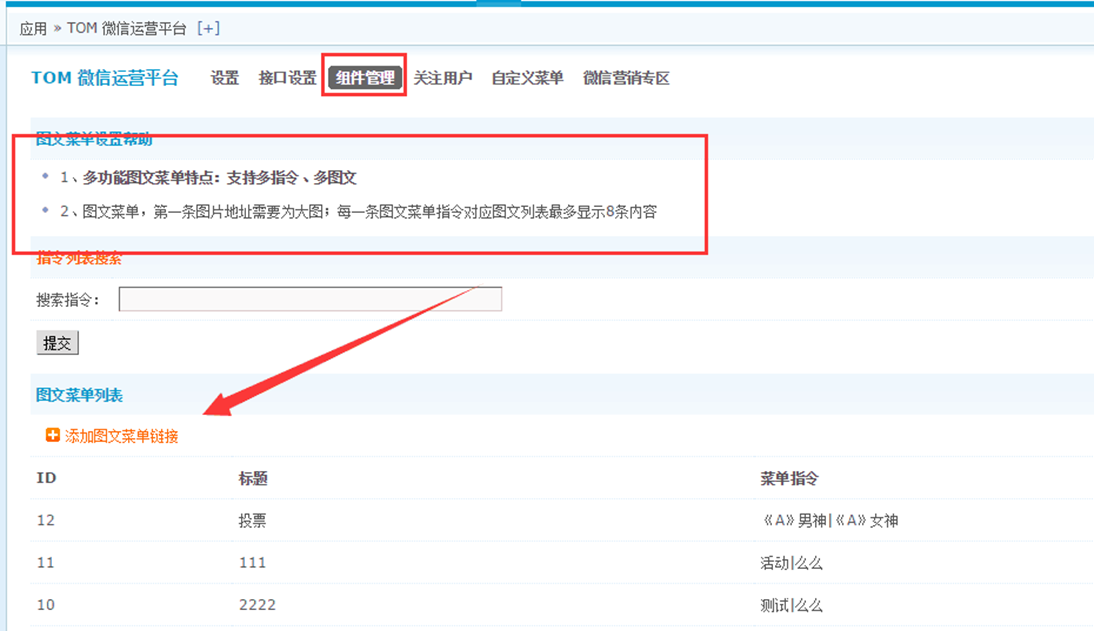This screenshot has height=631, width=1094.
Task: Click the 标题 column header
Action: (x=253, y=478)
